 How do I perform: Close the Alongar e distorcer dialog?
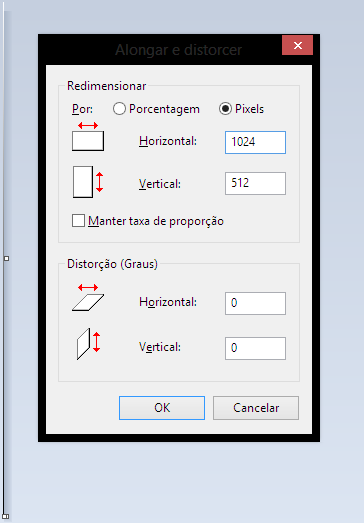[x=297, y=45]
